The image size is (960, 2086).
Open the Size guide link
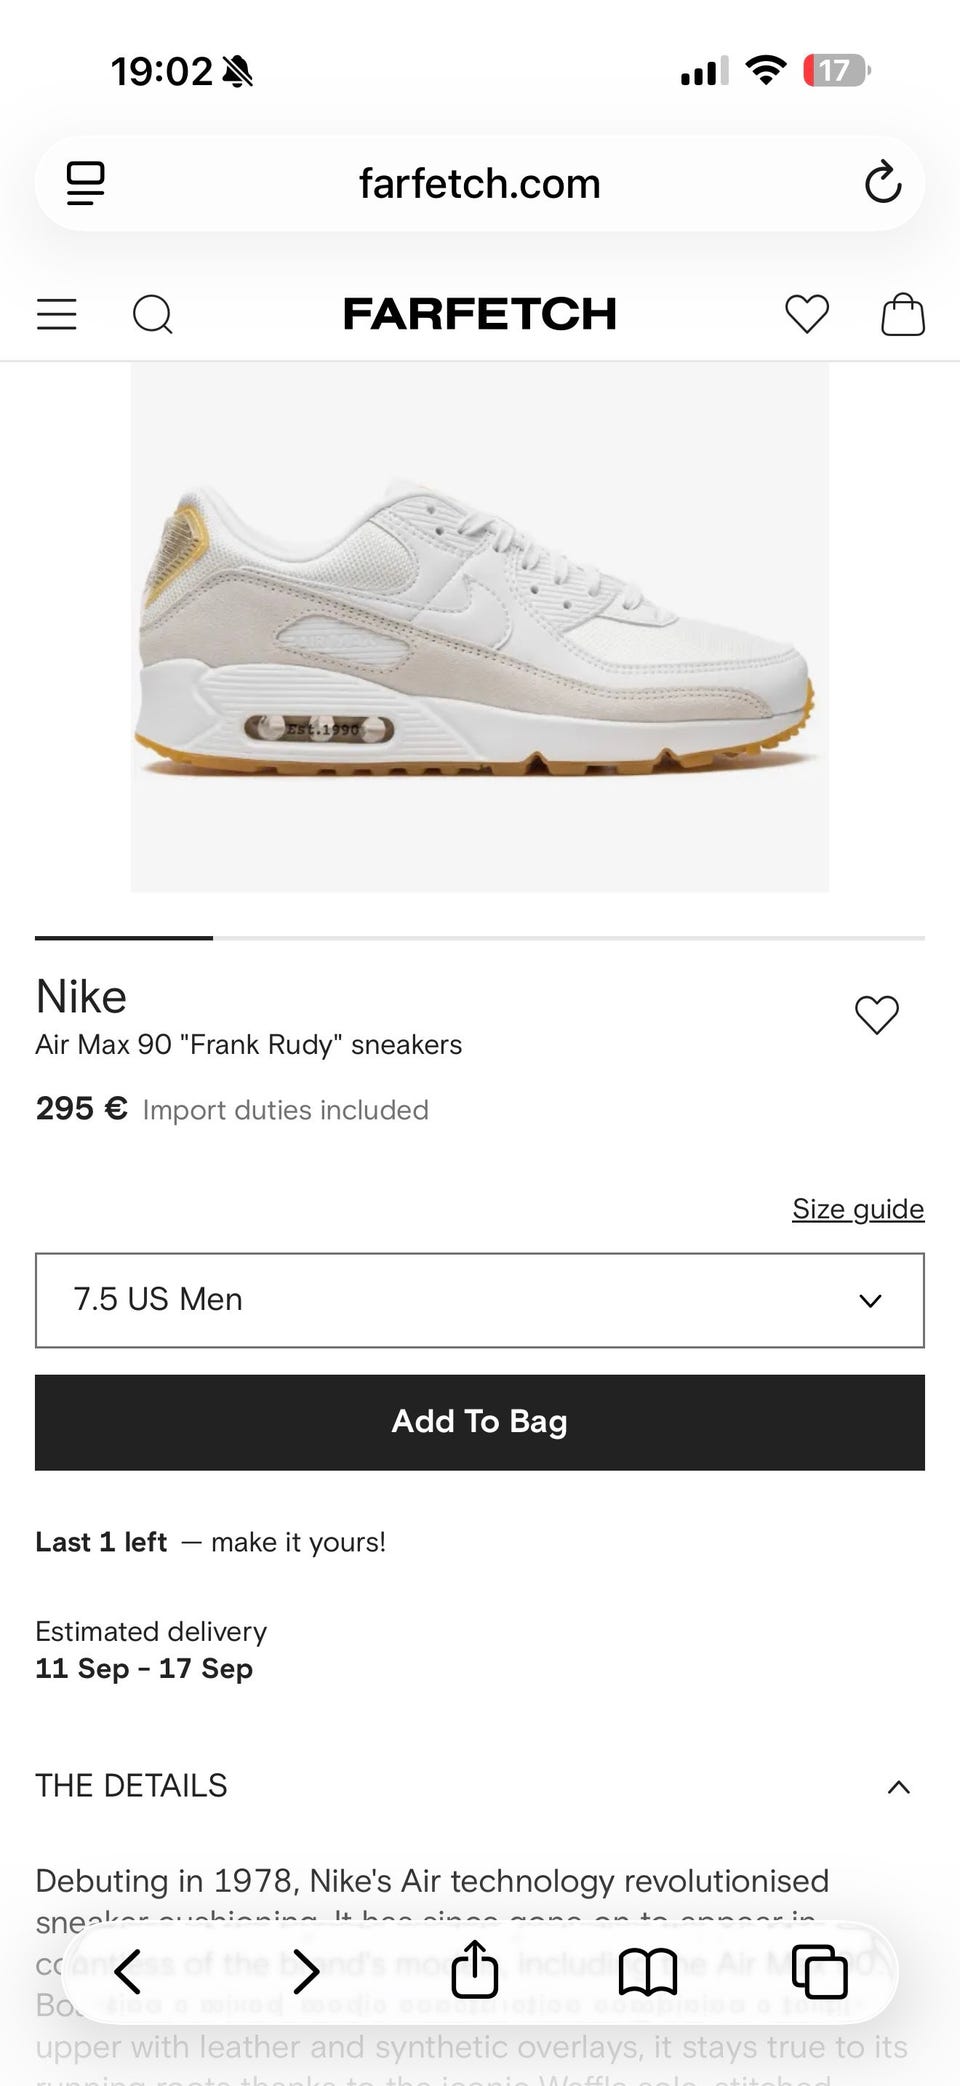858,1209
